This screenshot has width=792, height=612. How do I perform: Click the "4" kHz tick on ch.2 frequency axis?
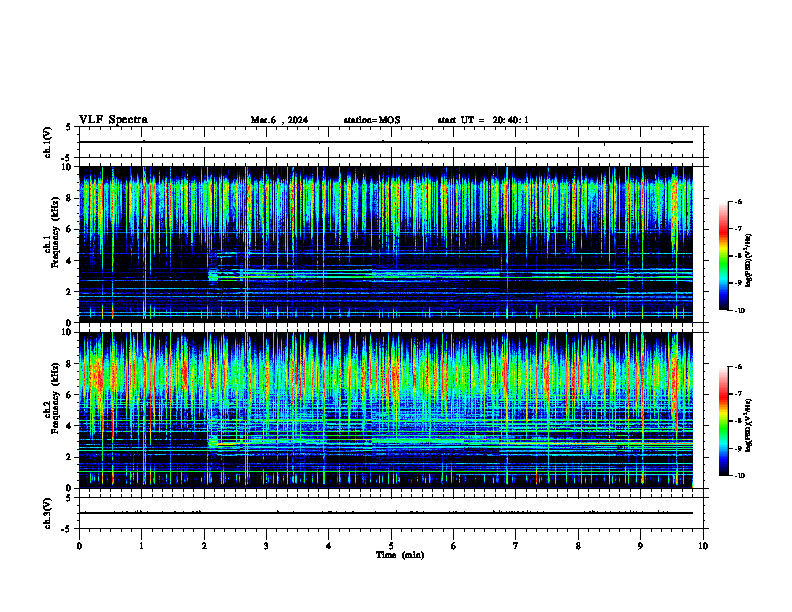pos(70,426)
